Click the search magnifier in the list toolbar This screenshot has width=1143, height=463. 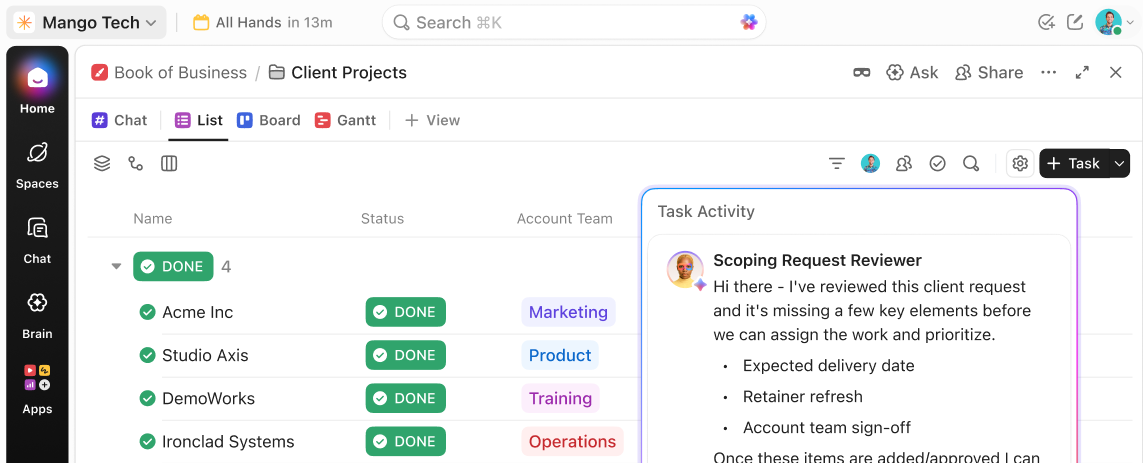point(971,163)
